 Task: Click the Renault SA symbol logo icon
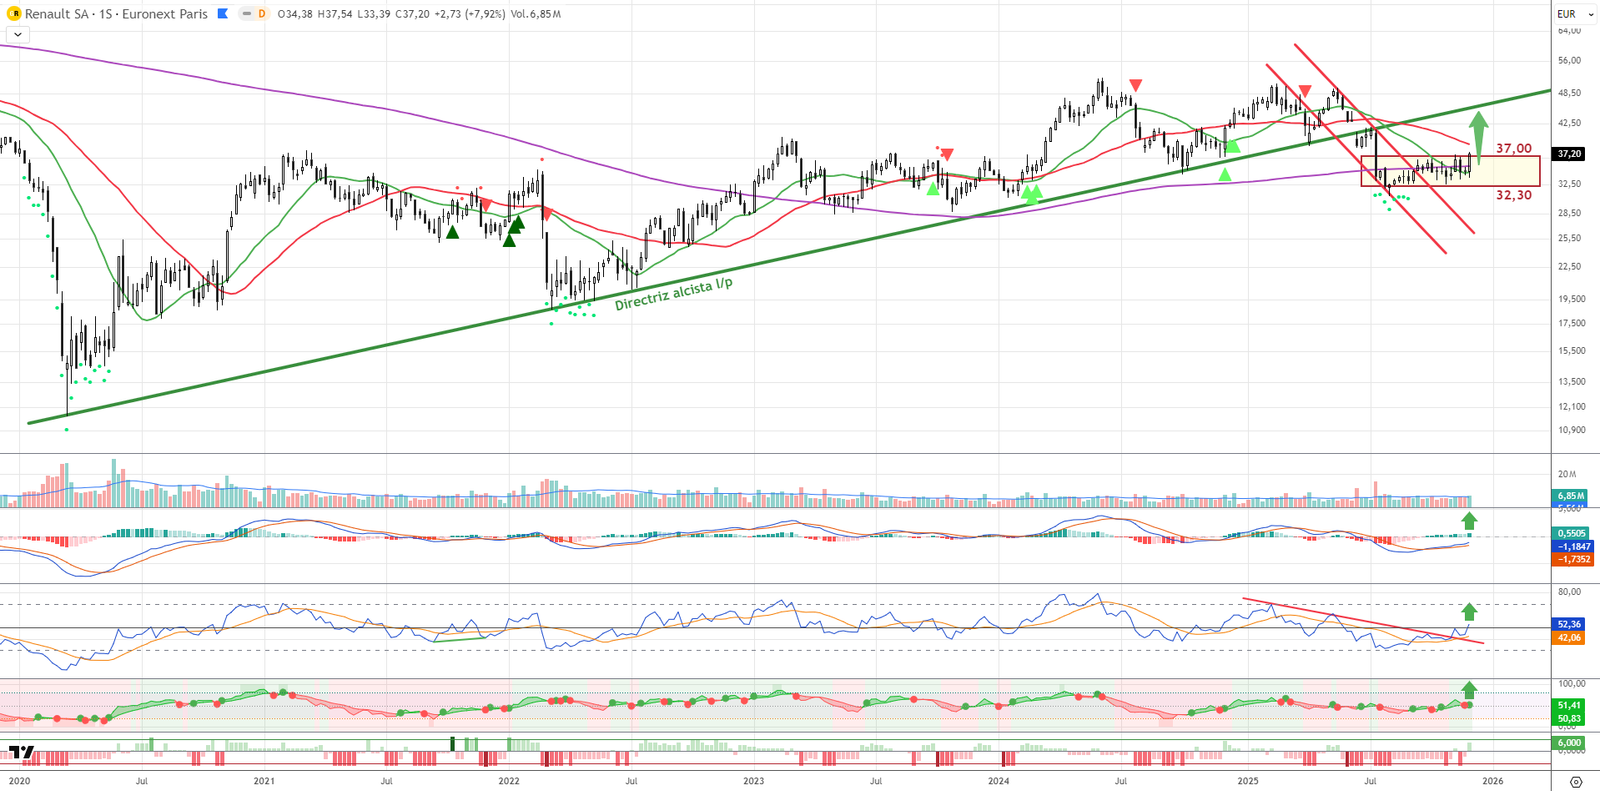click(14, 14)
